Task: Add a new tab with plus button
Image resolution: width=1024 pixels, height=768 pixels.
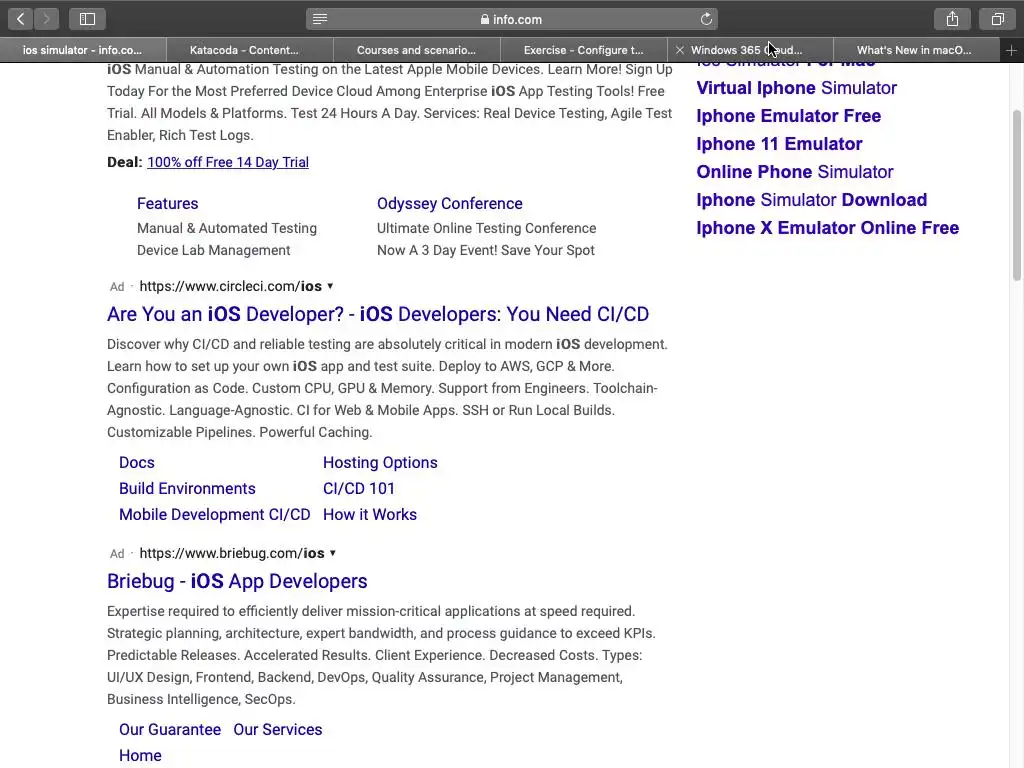Action: pos(1011,50)
